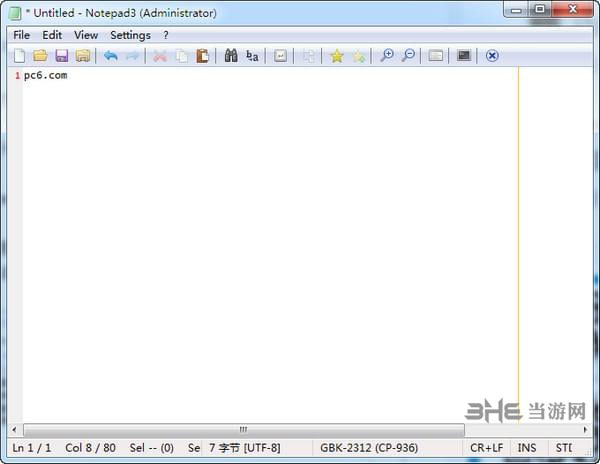
Task: Click the left scroll arrow
Action: [14, 430]
